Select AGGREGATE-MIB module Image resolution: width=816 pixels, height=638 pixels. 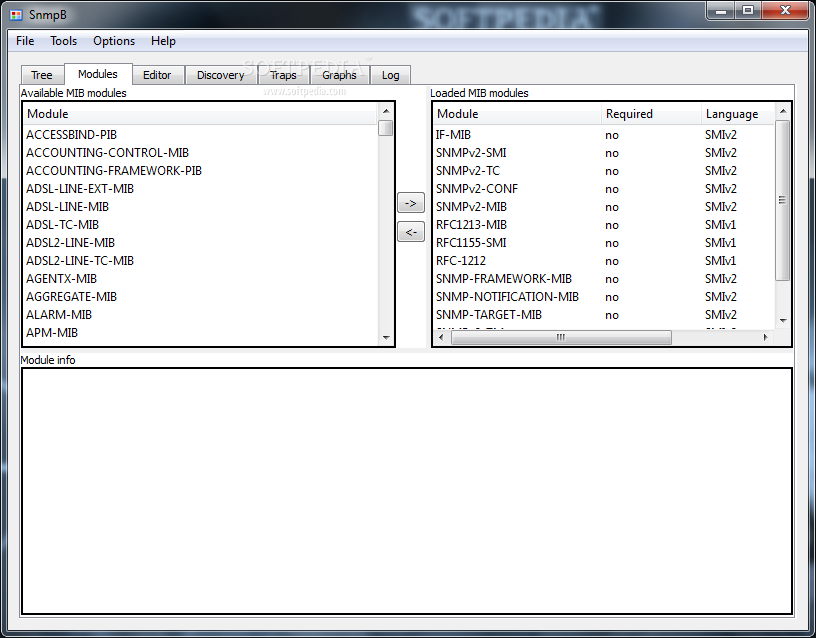(71, 297)
